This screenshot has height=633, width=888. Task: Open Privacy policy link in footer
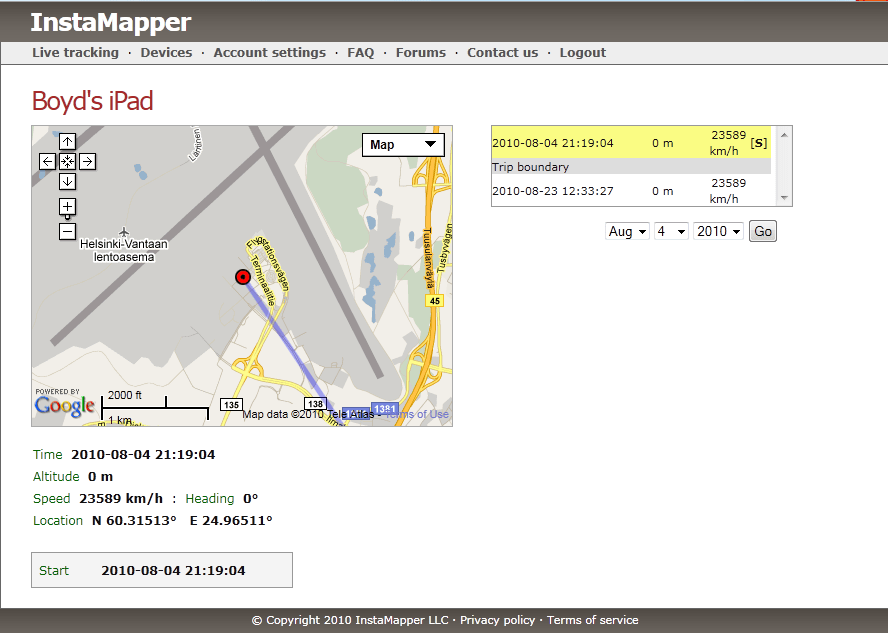(497, 620)
